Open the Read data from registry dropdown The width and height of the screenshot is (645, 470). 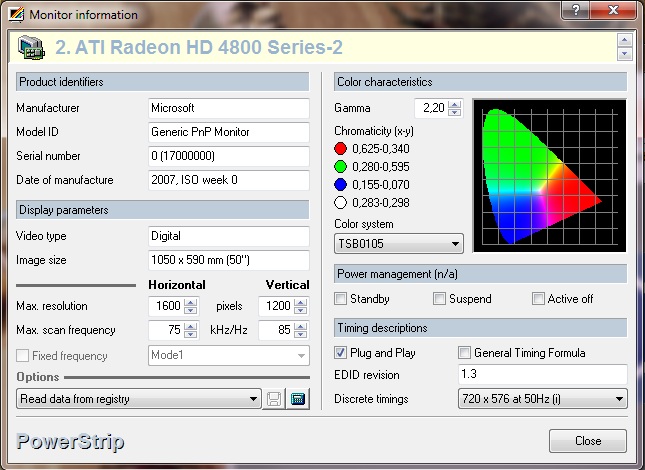(139, 399)
